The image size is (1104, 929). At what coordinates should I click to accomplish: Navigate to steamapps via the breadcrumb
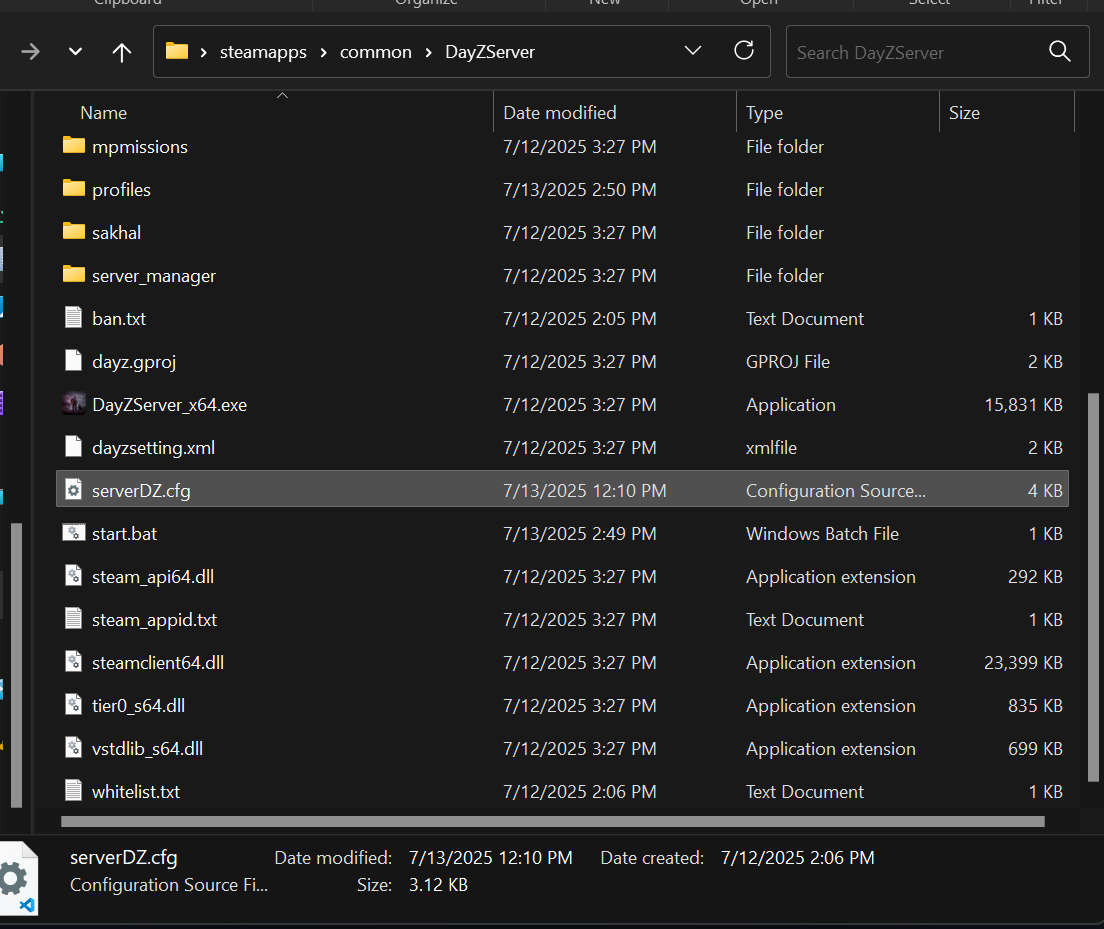[x=263, y=51]
